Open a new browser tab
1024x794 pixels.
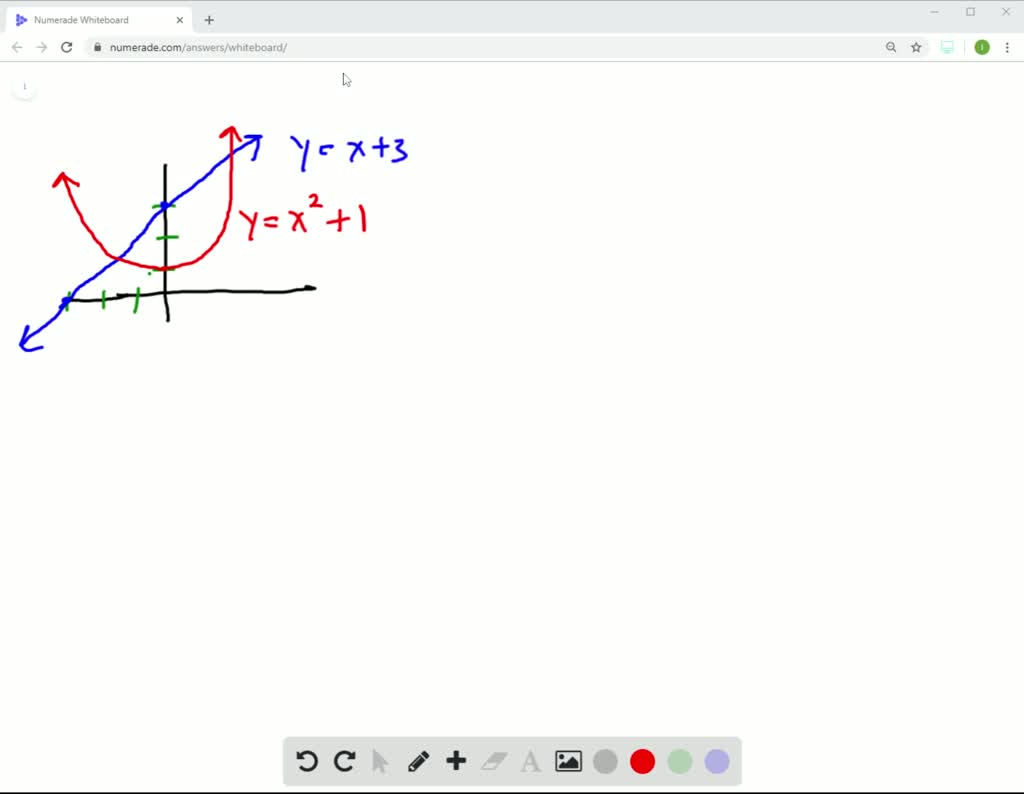pos(209,19)
